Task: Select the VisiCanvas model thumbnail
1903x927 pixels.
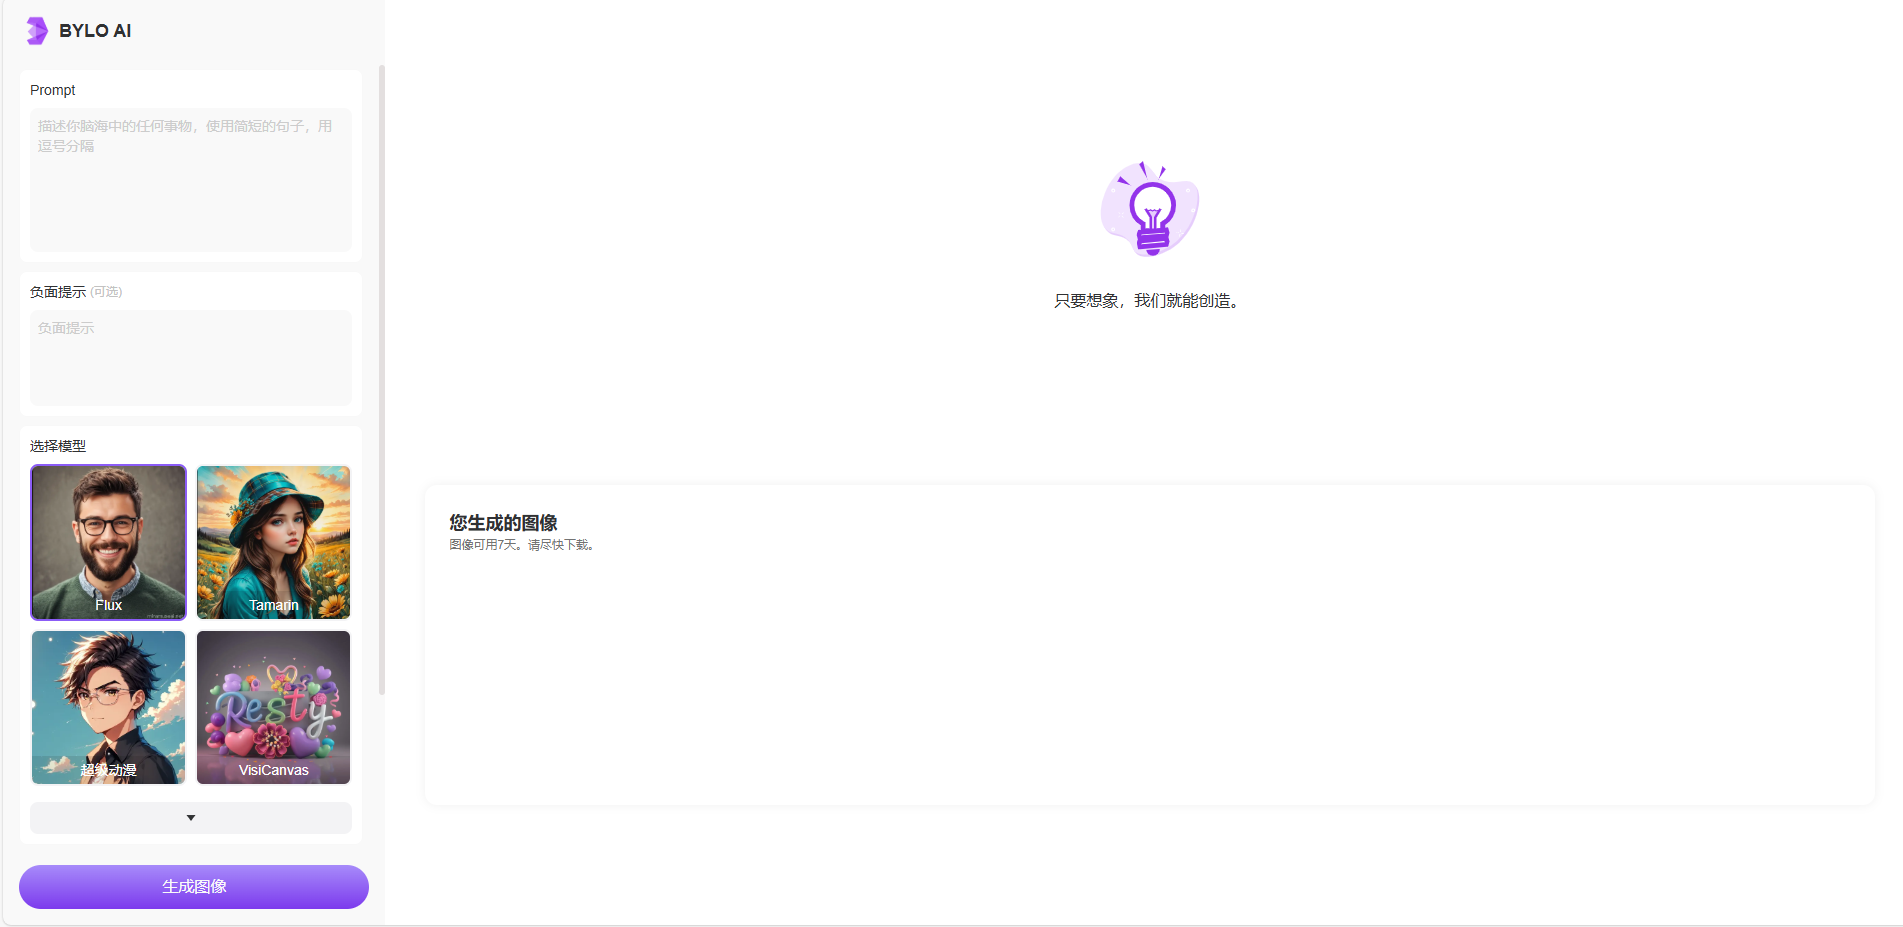Action: [273, 707]
